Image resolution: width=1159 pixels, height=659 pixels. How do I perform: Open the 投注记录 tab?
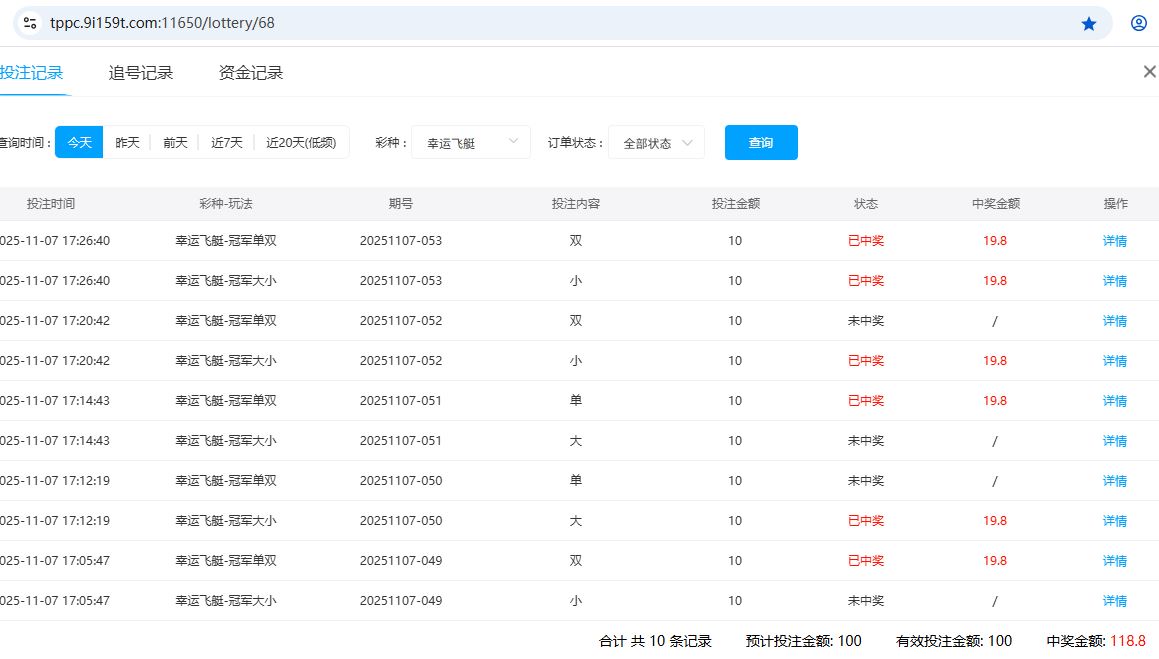[32, 73]
